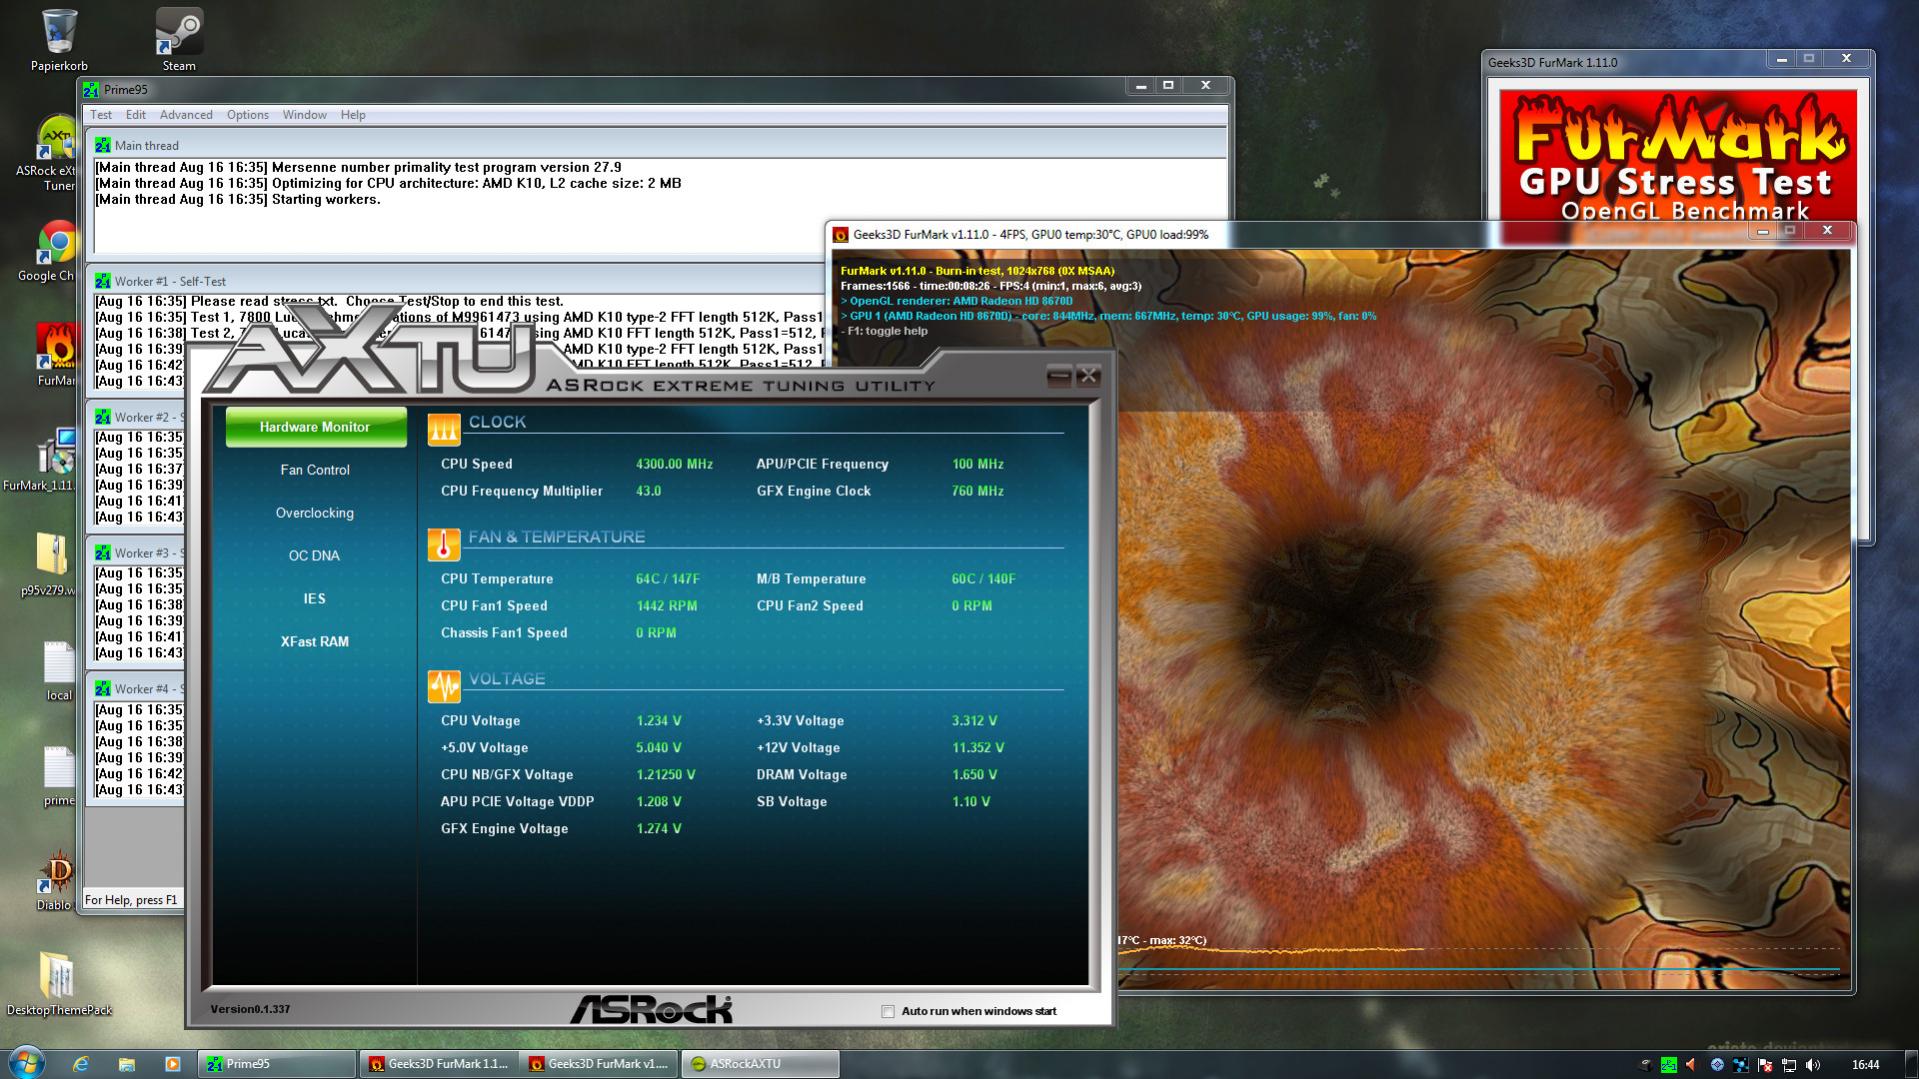
Task: Open the Help menu in Prime95
Action: click(x=353, y=115)
